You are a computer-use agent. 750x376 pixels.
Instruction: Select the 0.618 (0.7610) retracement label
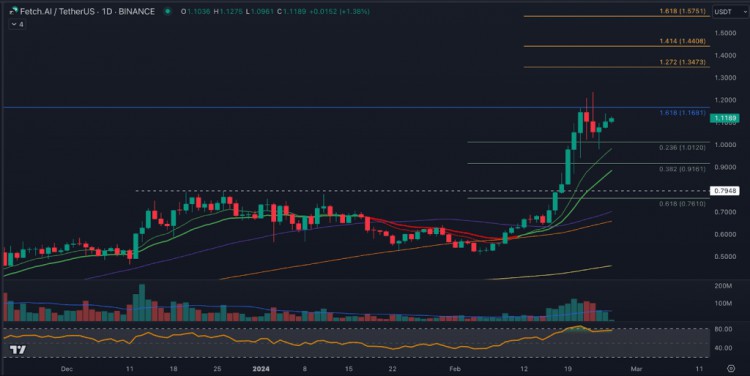(x=682, y=204)
